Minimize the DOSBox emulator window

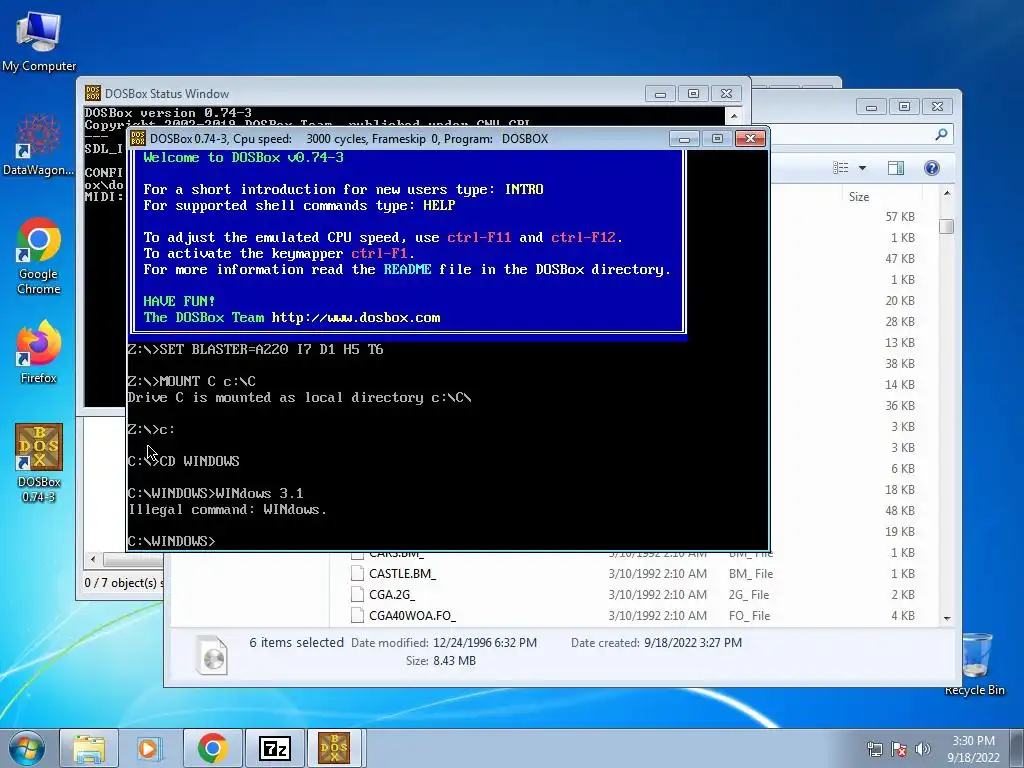pyautogui.click(x=684, y=138)
